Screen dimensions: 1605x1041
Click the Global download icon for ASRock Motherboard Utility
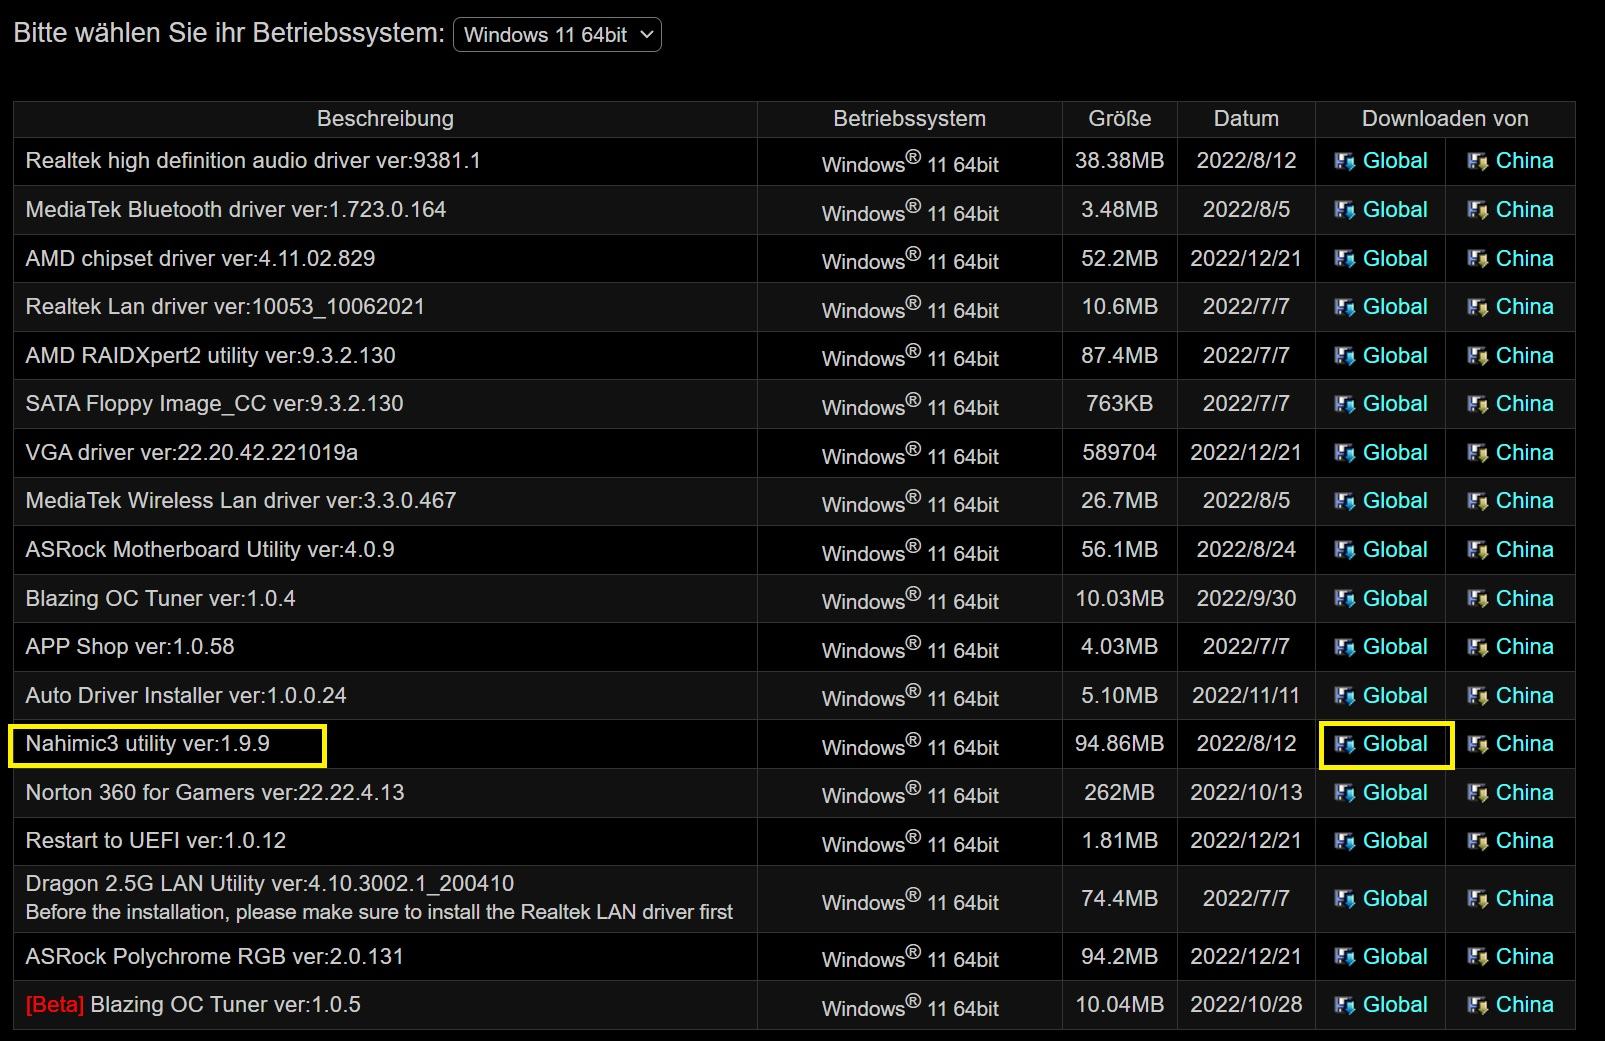point(1345,551)
